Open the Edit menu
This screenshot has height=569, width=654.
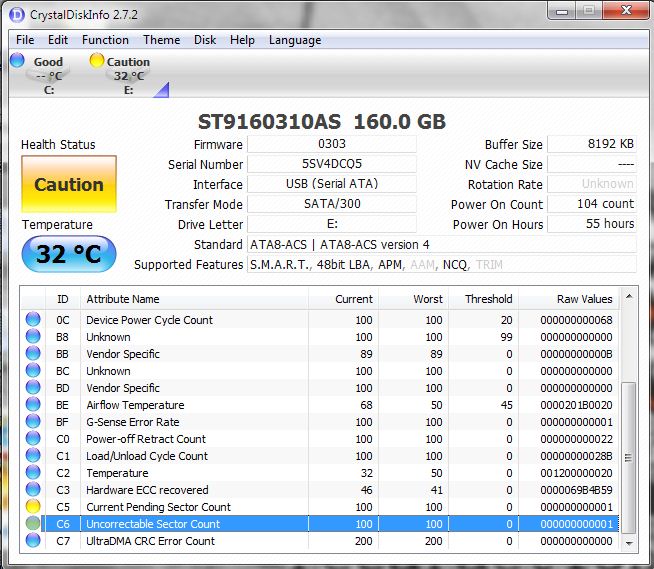pyautogui.click(x=58, y=40)
